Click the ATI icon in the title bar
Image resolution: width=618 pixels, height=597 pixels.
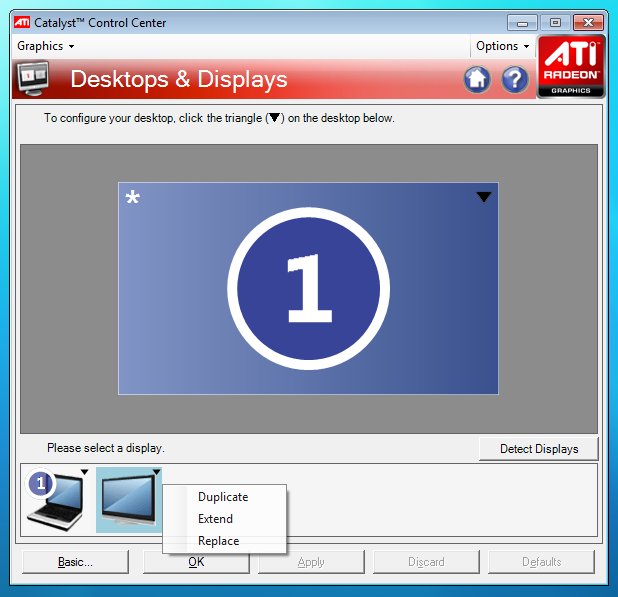[x=22, y=22]
